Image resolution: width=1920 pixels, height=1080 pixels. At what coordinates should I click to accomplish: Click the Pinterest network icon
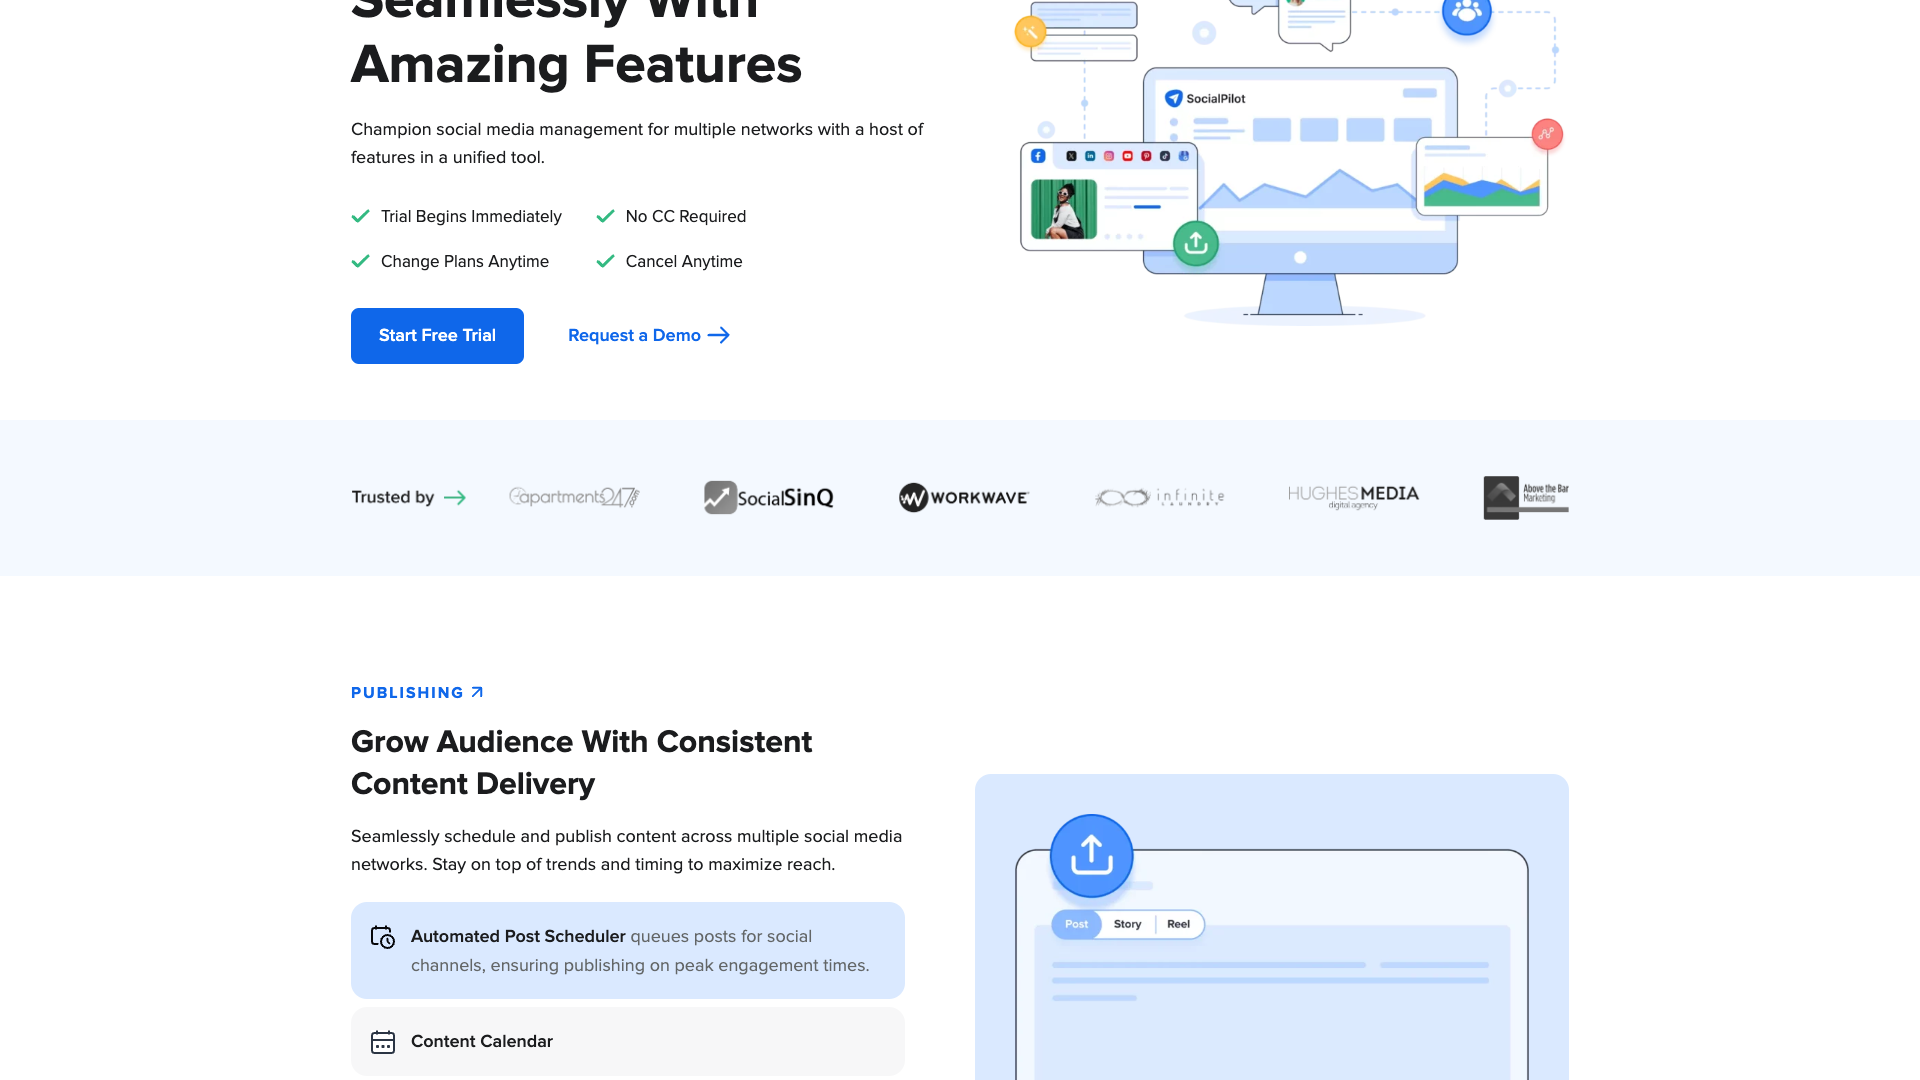(1146, 156)
